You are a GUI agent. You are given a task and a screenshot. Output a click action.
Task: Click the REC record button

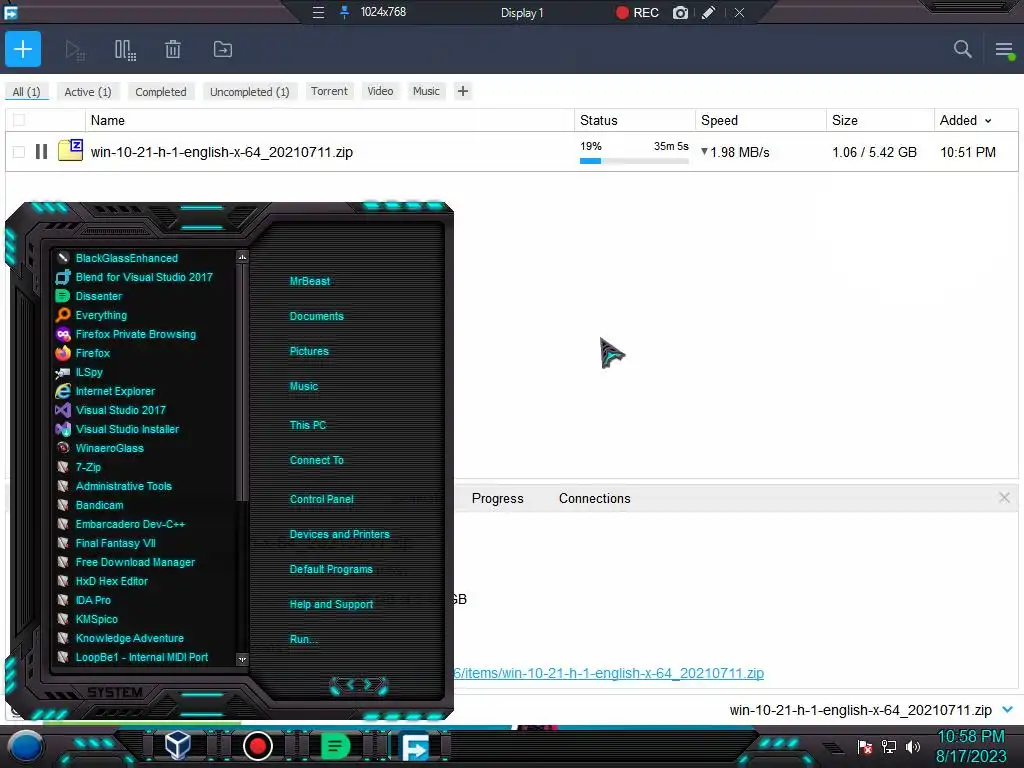[637, 12]
